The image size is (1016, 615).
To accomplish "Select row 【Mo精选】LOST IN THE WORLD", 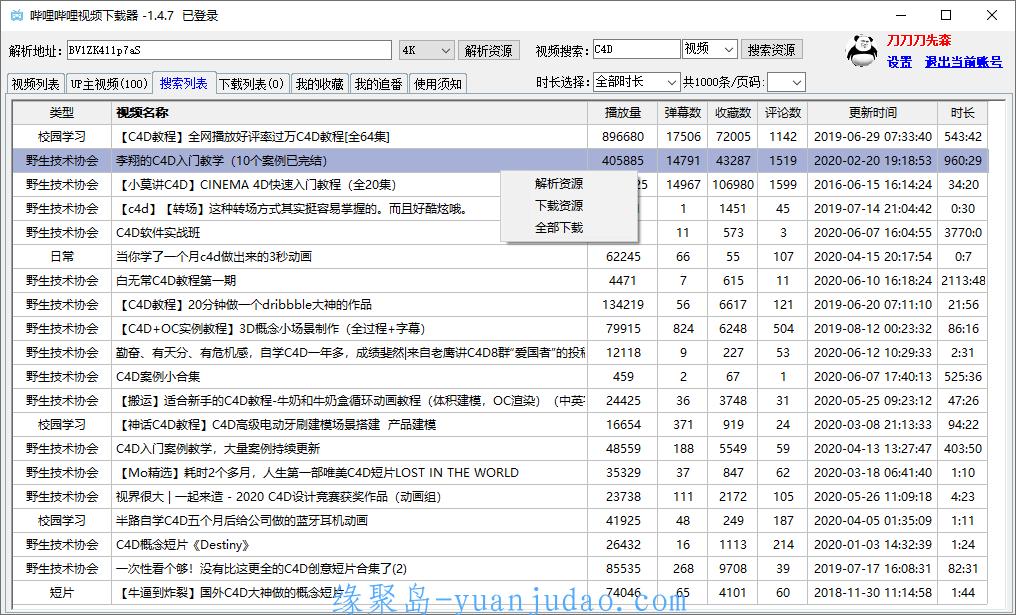I will [500, 472].
